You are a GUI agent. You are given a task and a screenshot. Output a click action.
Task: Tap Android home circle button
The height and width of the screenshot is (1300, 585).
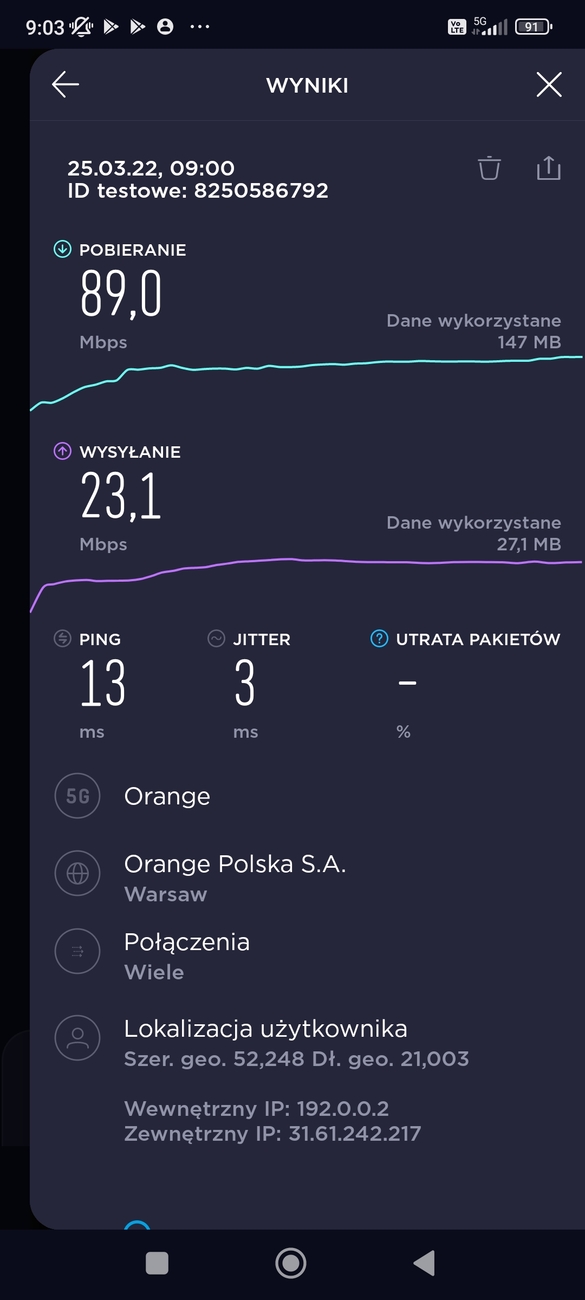tap(291, 1264)
